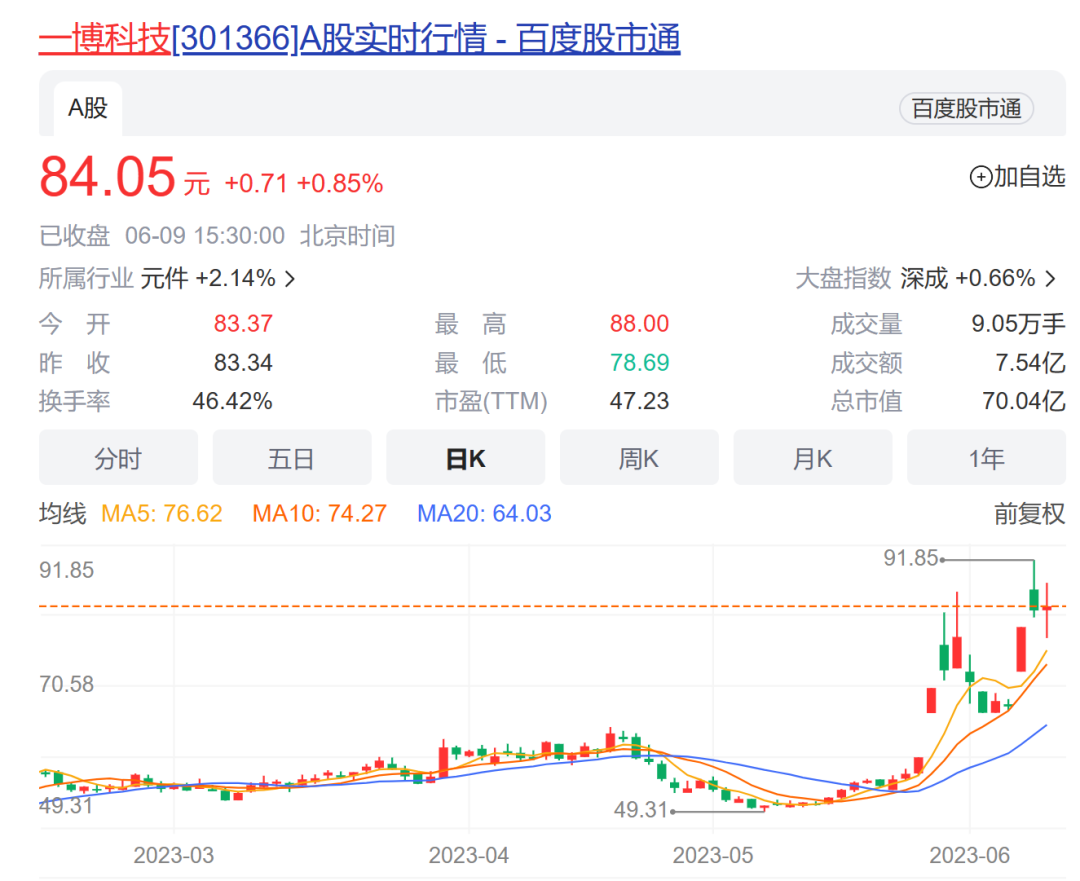Click the 49.31 low marker near 2023-05
Screen dimensions: 1080x881
point(641,811)
